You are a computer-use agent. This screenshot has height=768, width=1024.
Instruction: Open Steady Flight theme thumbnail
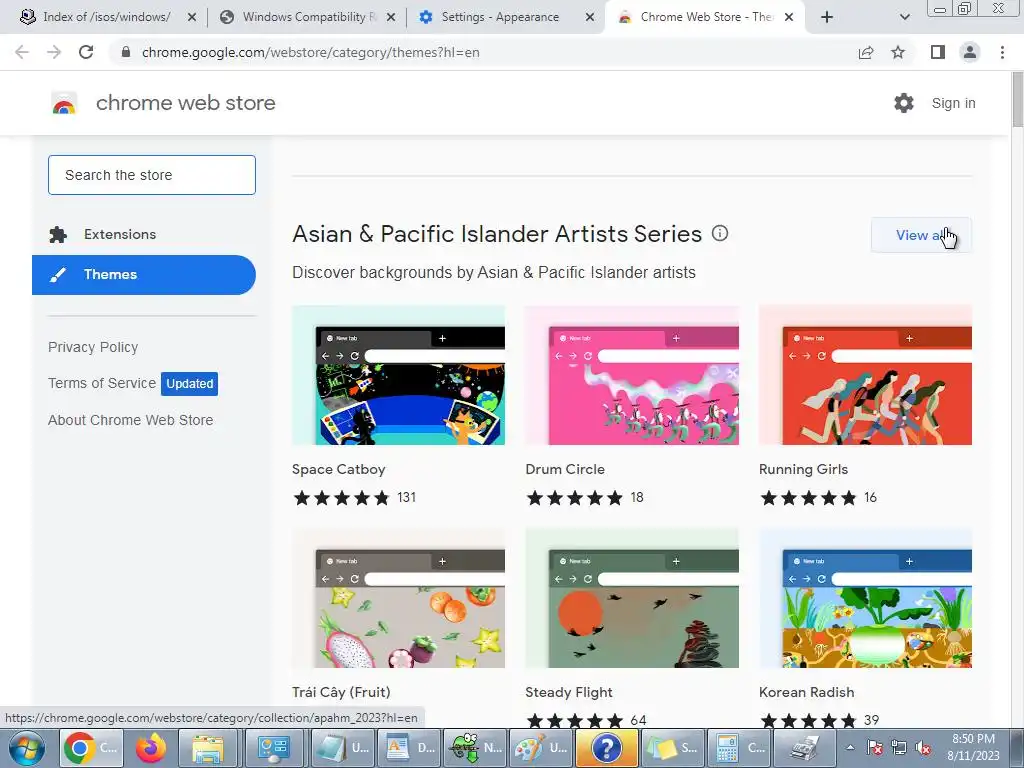632,598
